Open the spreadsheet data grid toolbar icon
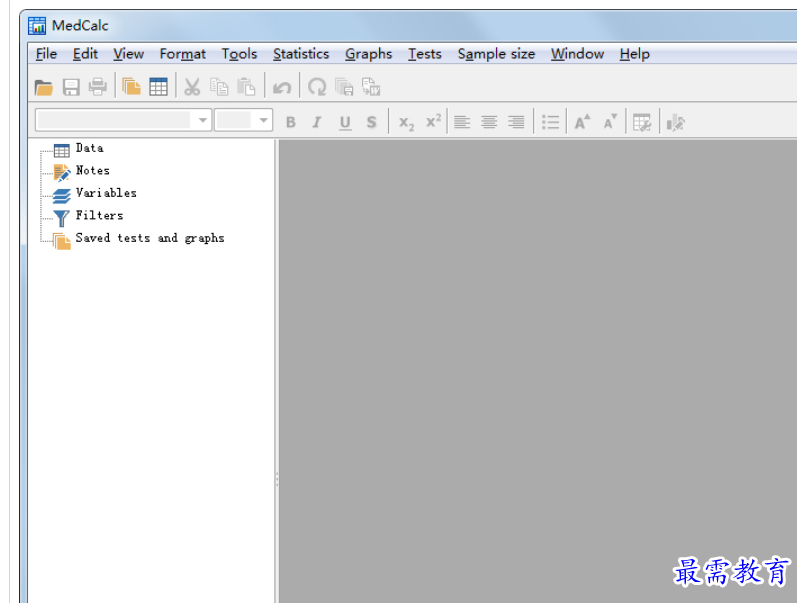This screenshot has height=603, width=797. pyautogui.click(x=158, y=87)
